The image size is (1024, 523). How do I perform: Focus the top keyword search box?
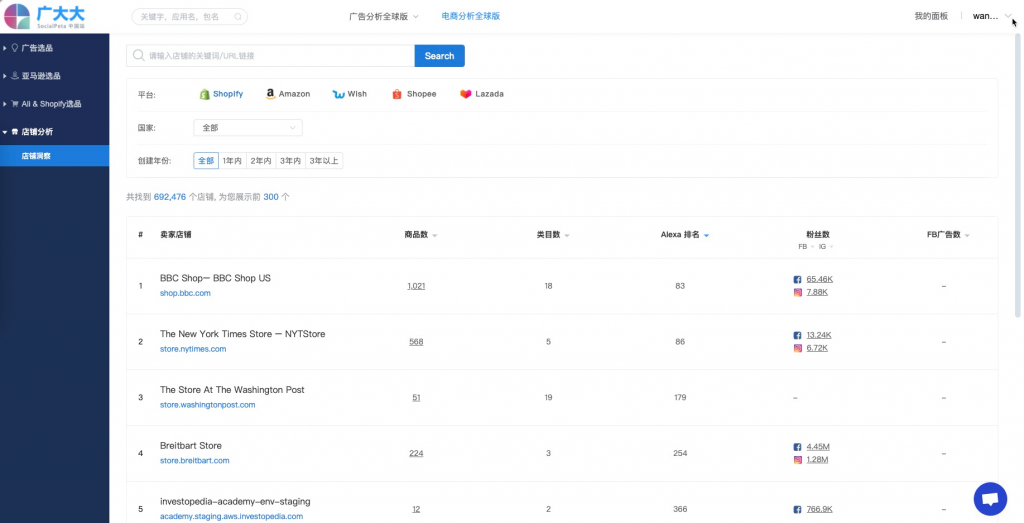189,17
